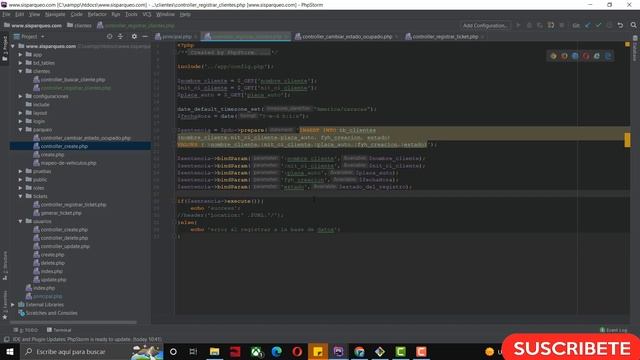Click Git Commit green checkmark
Image resolution: width=640 pixels, height=360 pixels.
(598, 25)
